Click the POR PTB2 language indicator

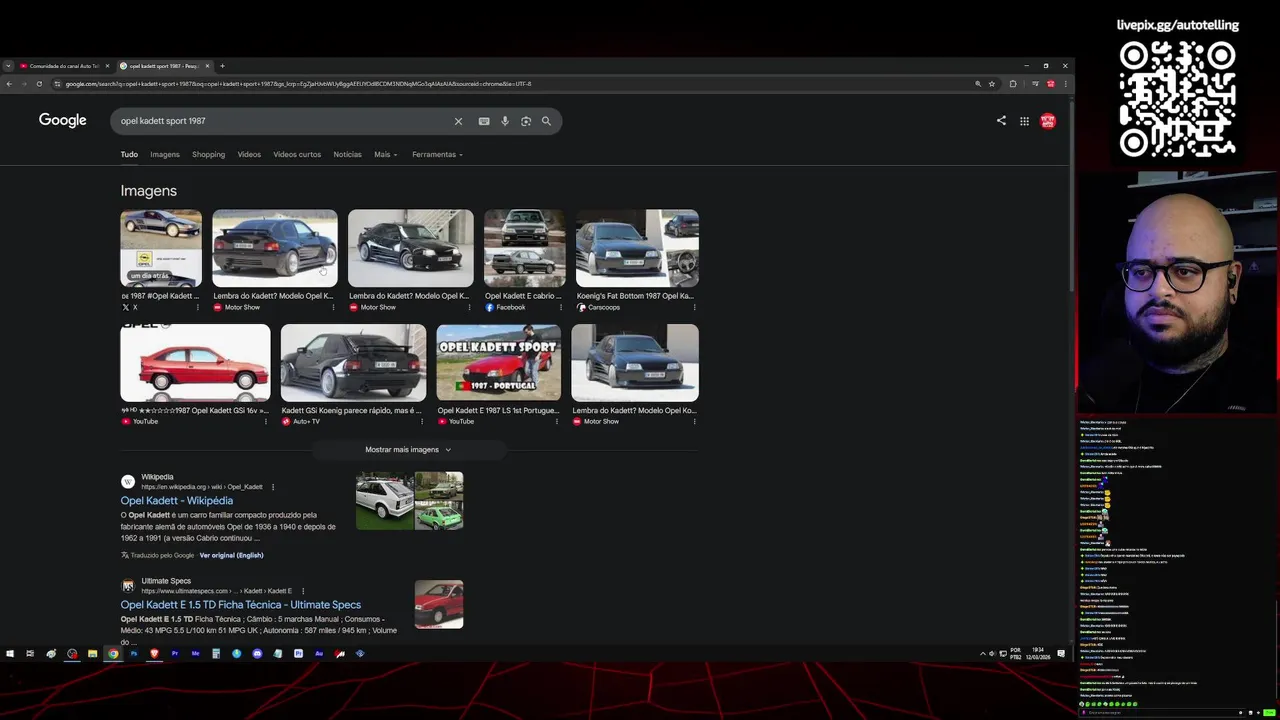coord(1016,654)
